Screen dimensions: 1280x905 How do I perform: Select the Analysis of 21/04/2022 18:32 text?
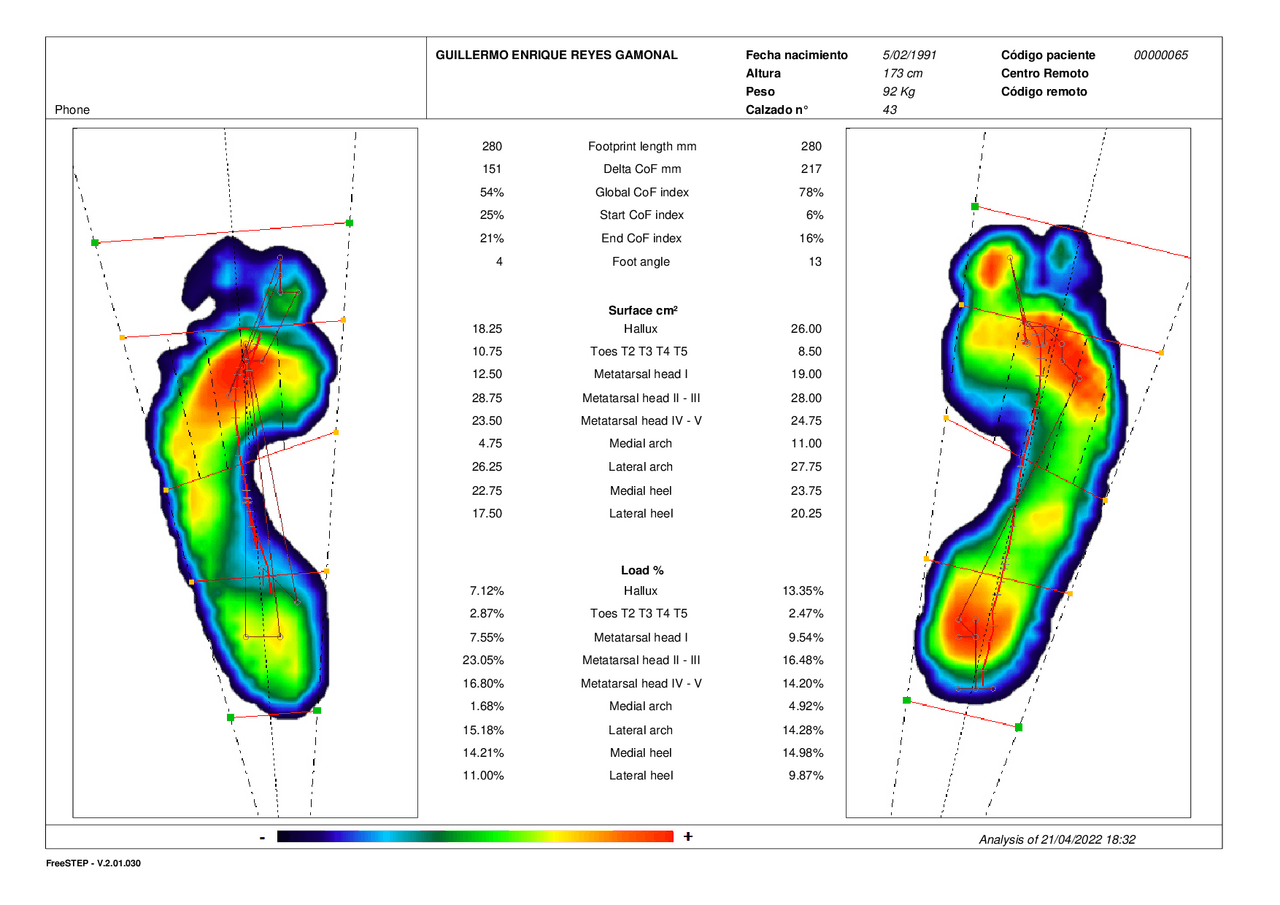click(1057, 840)
